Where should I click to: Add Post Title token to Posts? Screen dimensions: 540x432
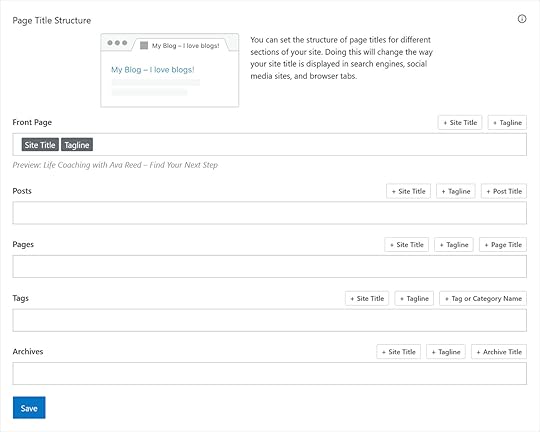click(x=504, y=191)
